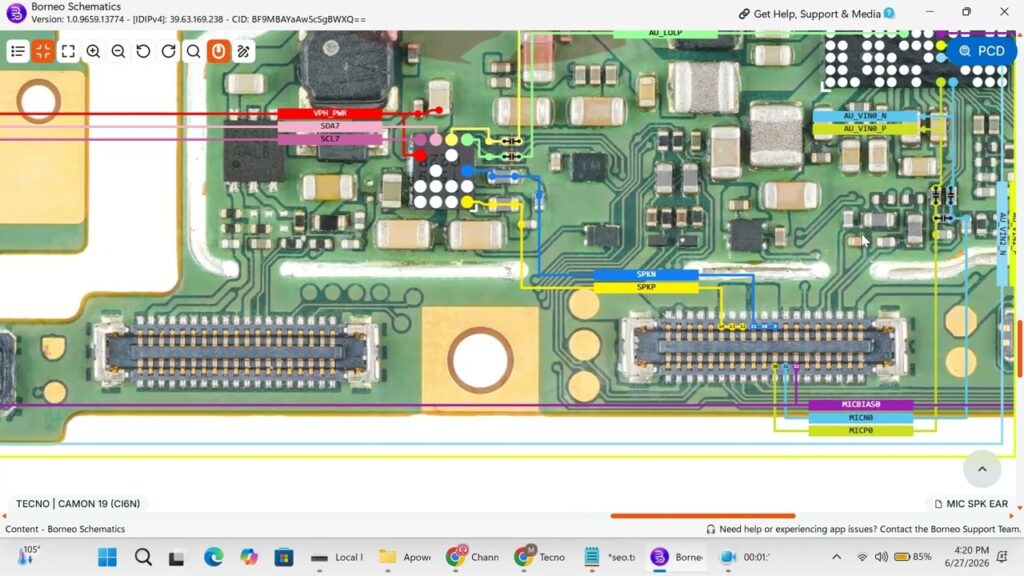Select the MICBIAS0 net label
This screenshot has height=576, width=1024.
coord(861,404)
